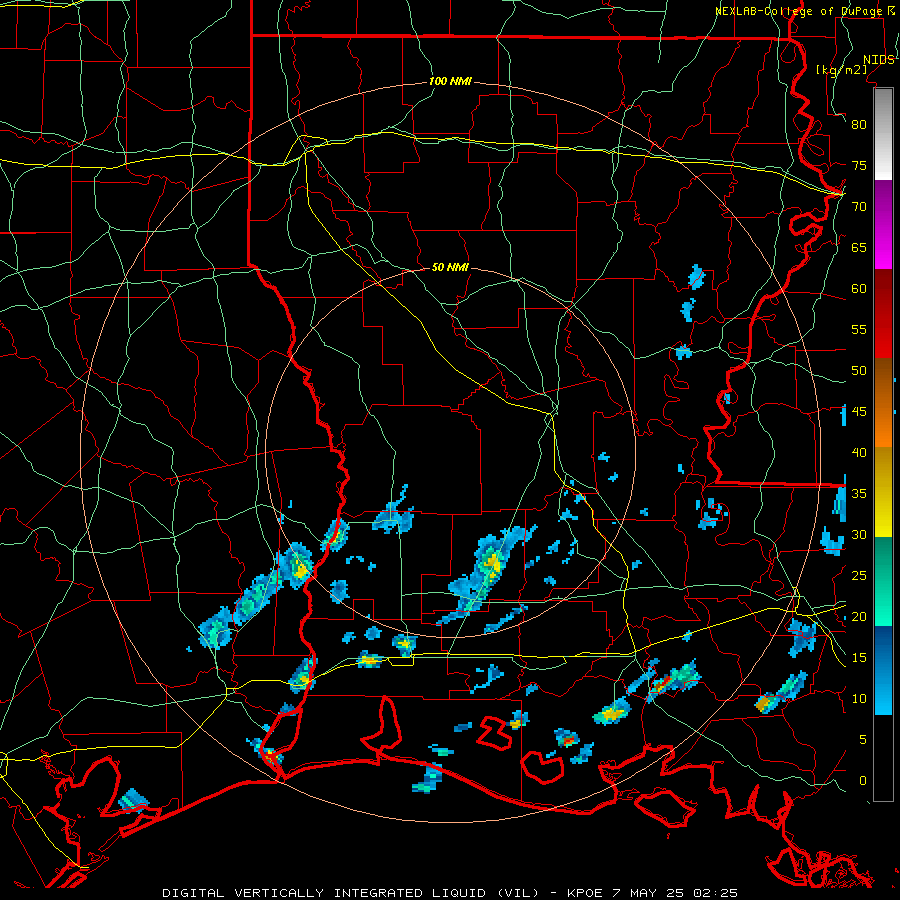Image resolution: width=900 pixels, height=900 pixels.
Task: Pick the yellow band of the color bar
Action: coord(883,492)
